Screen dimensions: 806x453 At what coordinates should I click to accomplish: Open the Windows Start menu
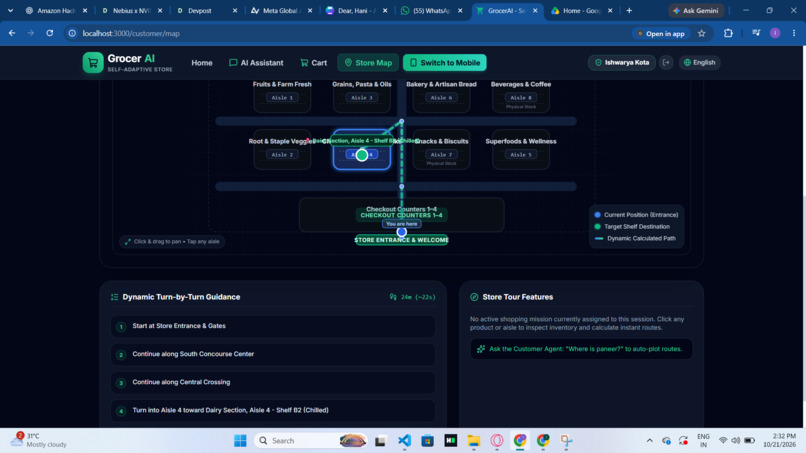click(240, 441)
